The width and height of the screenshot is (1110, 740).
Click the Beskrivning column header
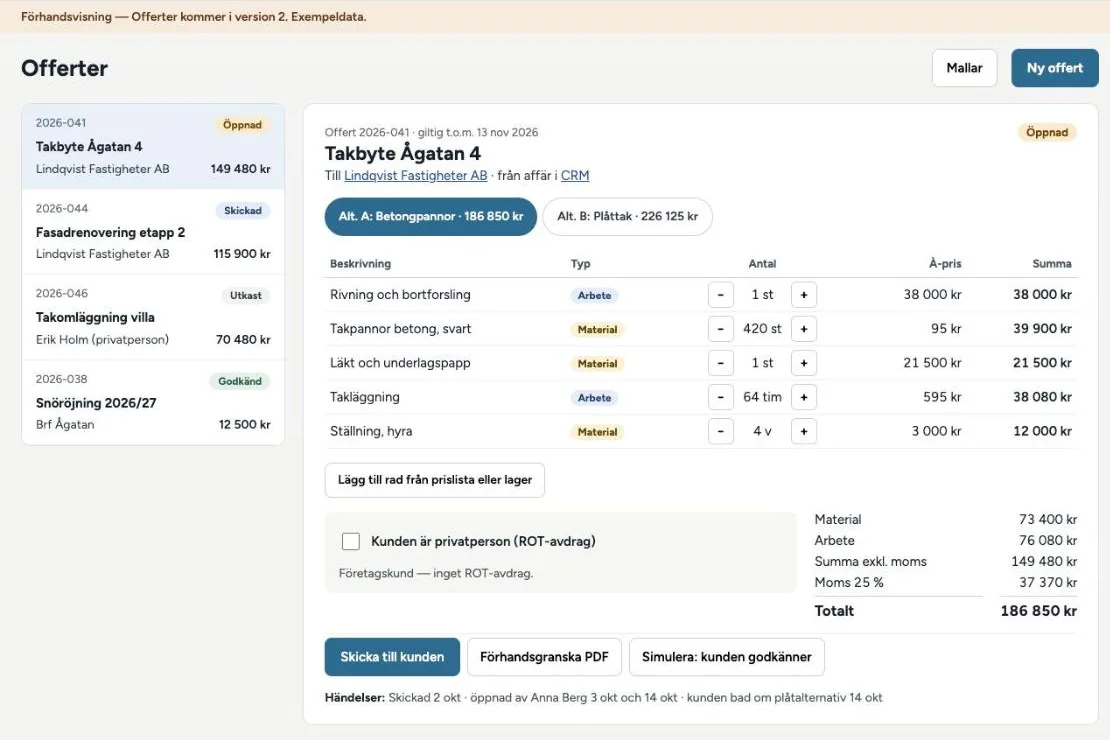tap(360, 263)
